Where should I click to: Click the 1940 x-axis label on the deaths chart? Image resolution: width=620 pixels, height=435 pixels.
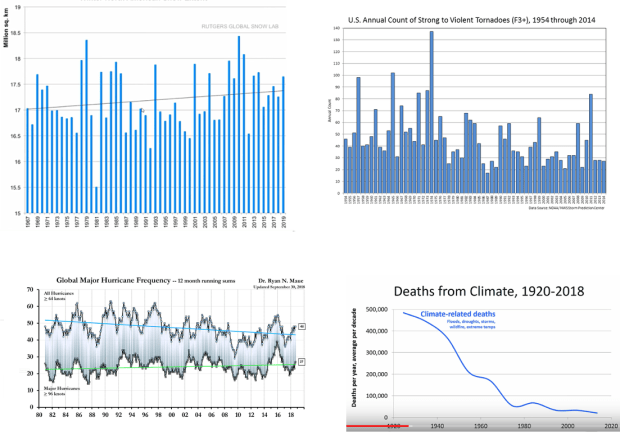437,426
